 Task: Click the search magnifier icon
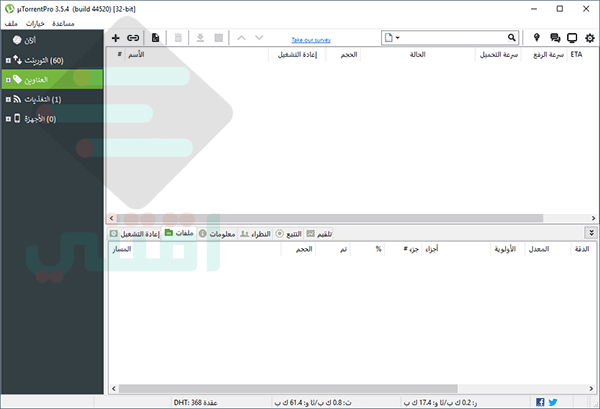click(512, 37)
